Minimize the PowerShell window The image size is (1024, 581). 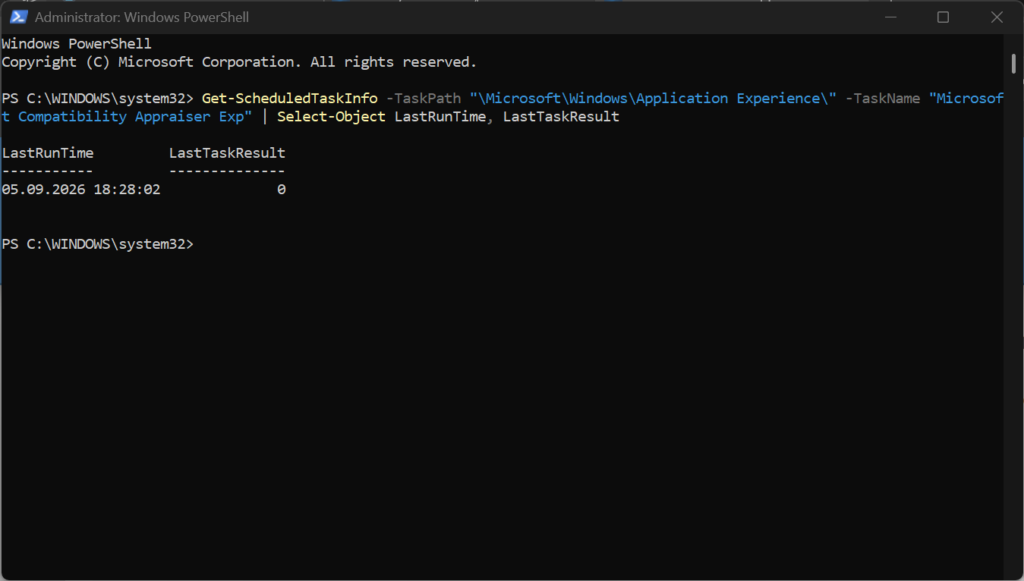coord(890,17)
